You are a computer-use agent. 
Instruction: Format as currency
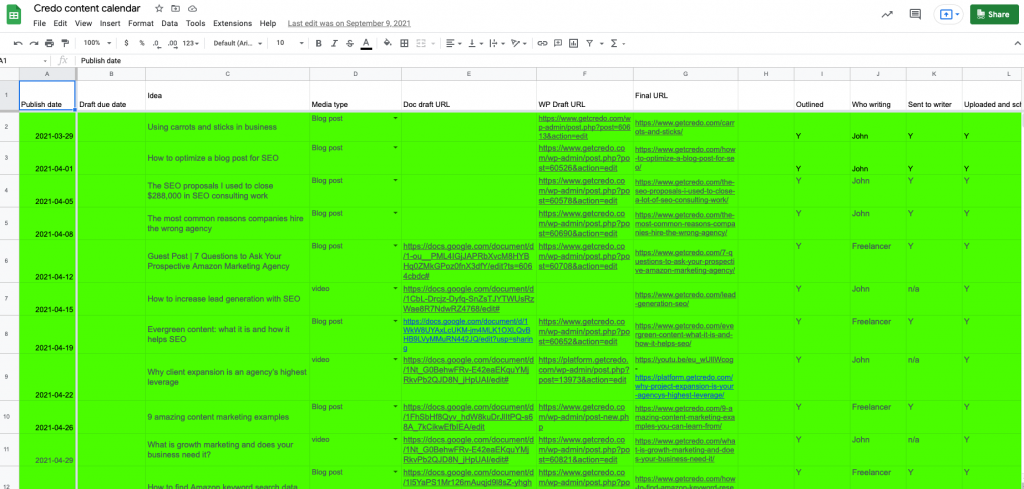[126, 43]
